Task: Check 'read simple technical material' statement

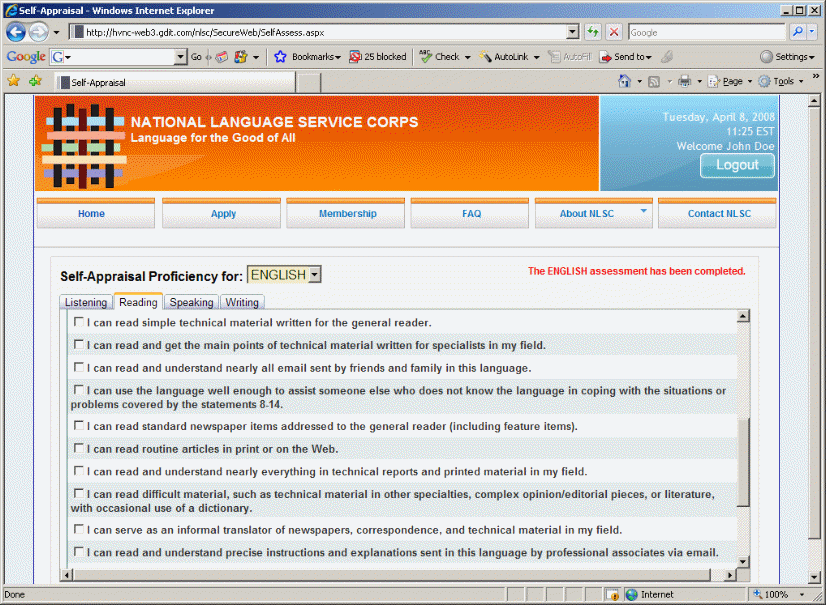Action: click(x=78, y=321)
